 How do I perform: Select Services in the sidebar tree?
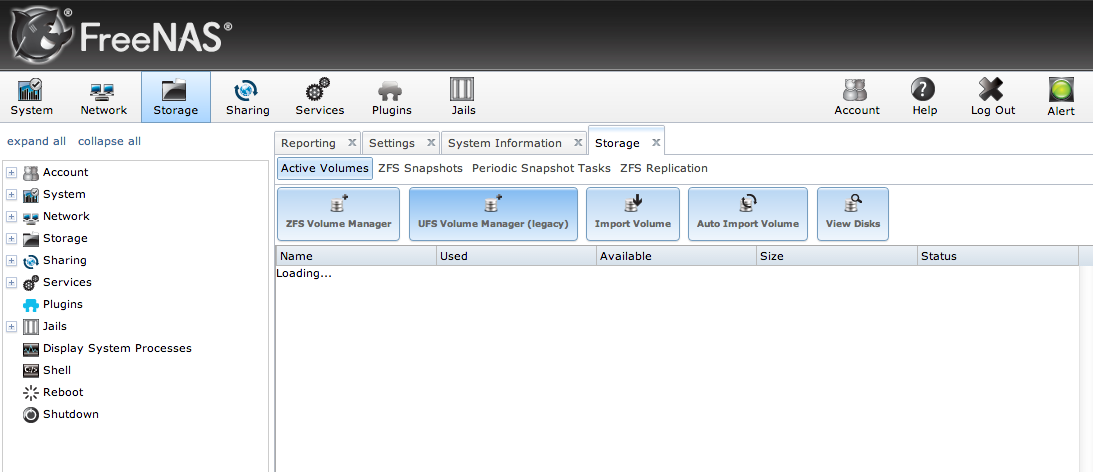67,282
